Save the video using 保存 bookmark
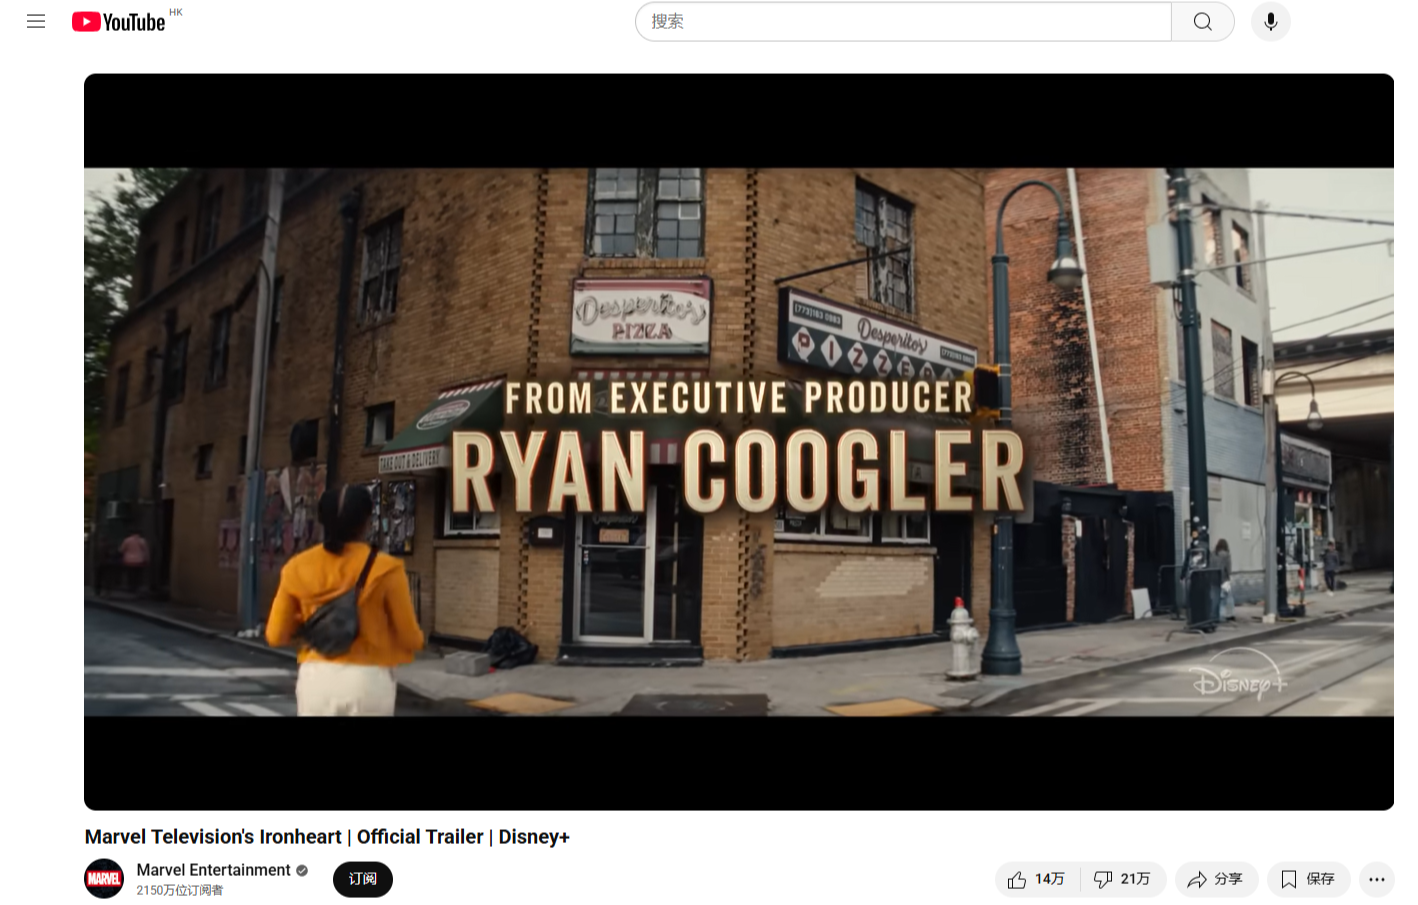The width and height of the screenshot is (1418, 905). point(1308,879)
